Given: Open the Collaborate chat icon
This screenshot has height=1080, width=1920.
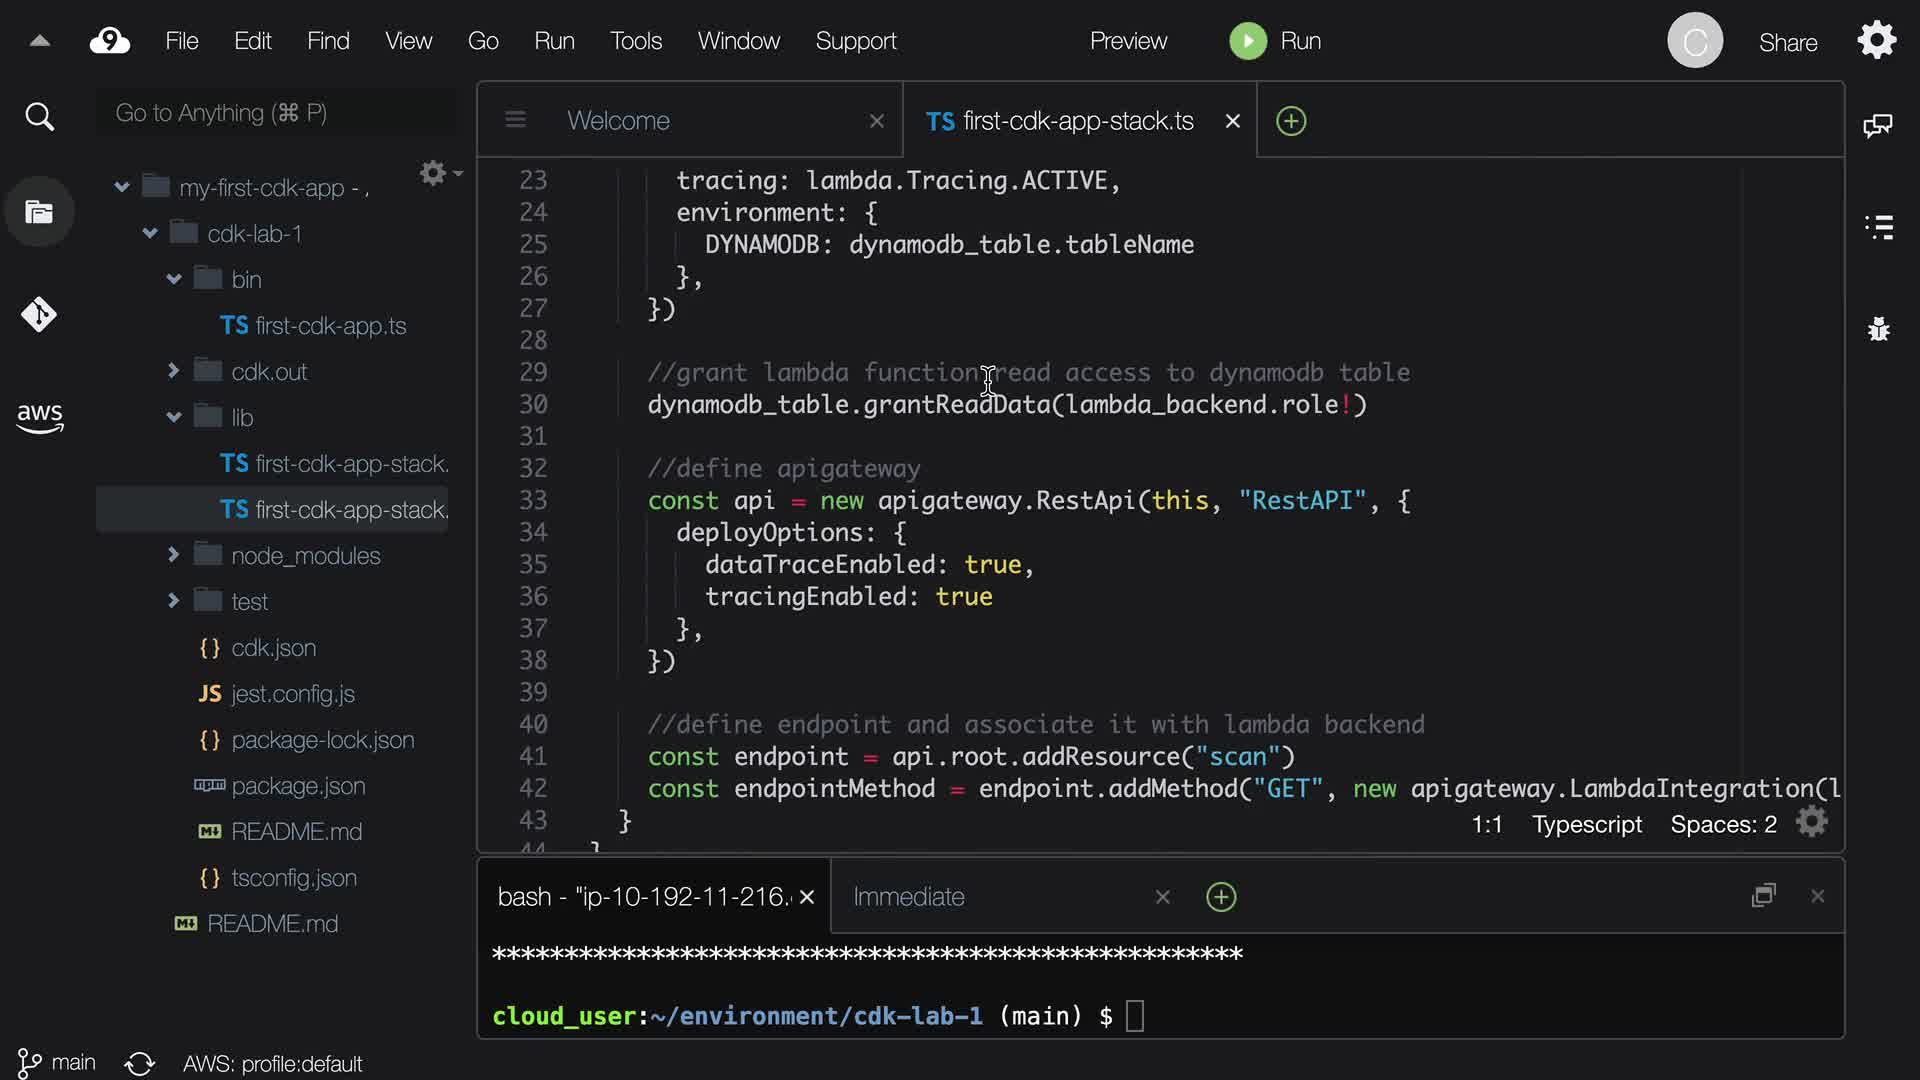Looking at the screenshot, I should [x=1877, y=125].
